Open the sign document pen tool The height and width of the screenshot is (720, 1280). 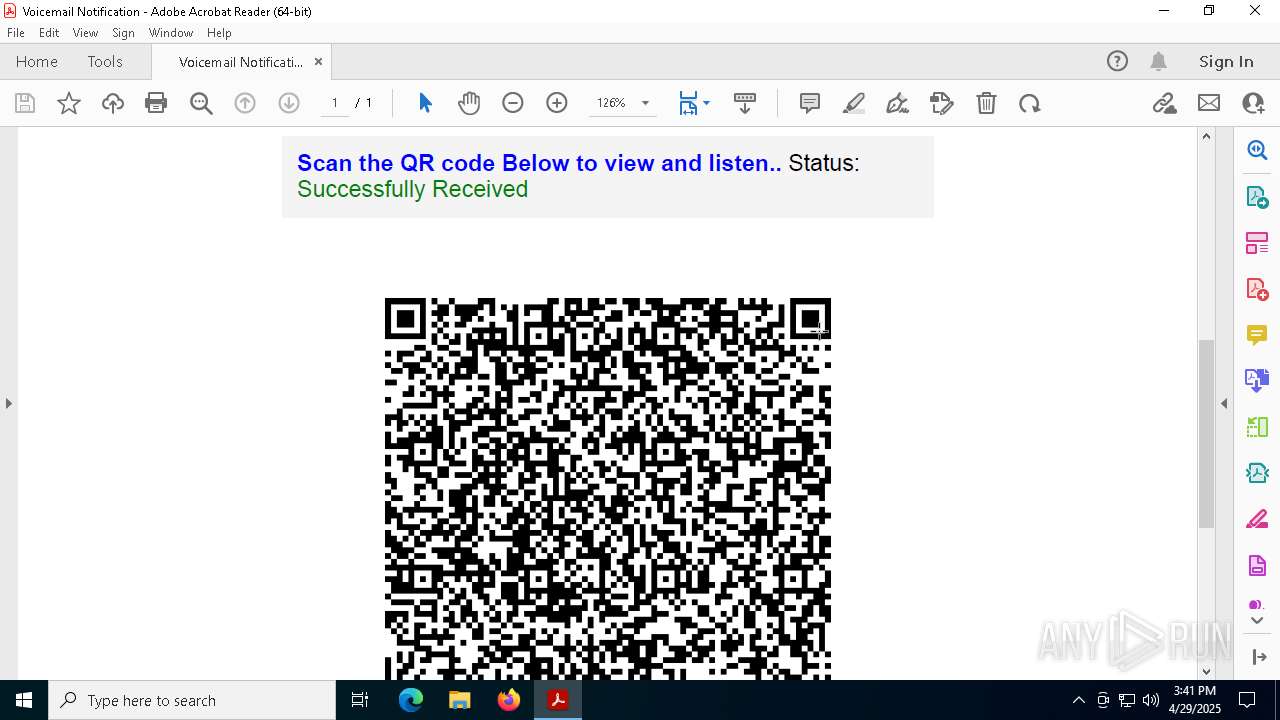tap(898, 103)
